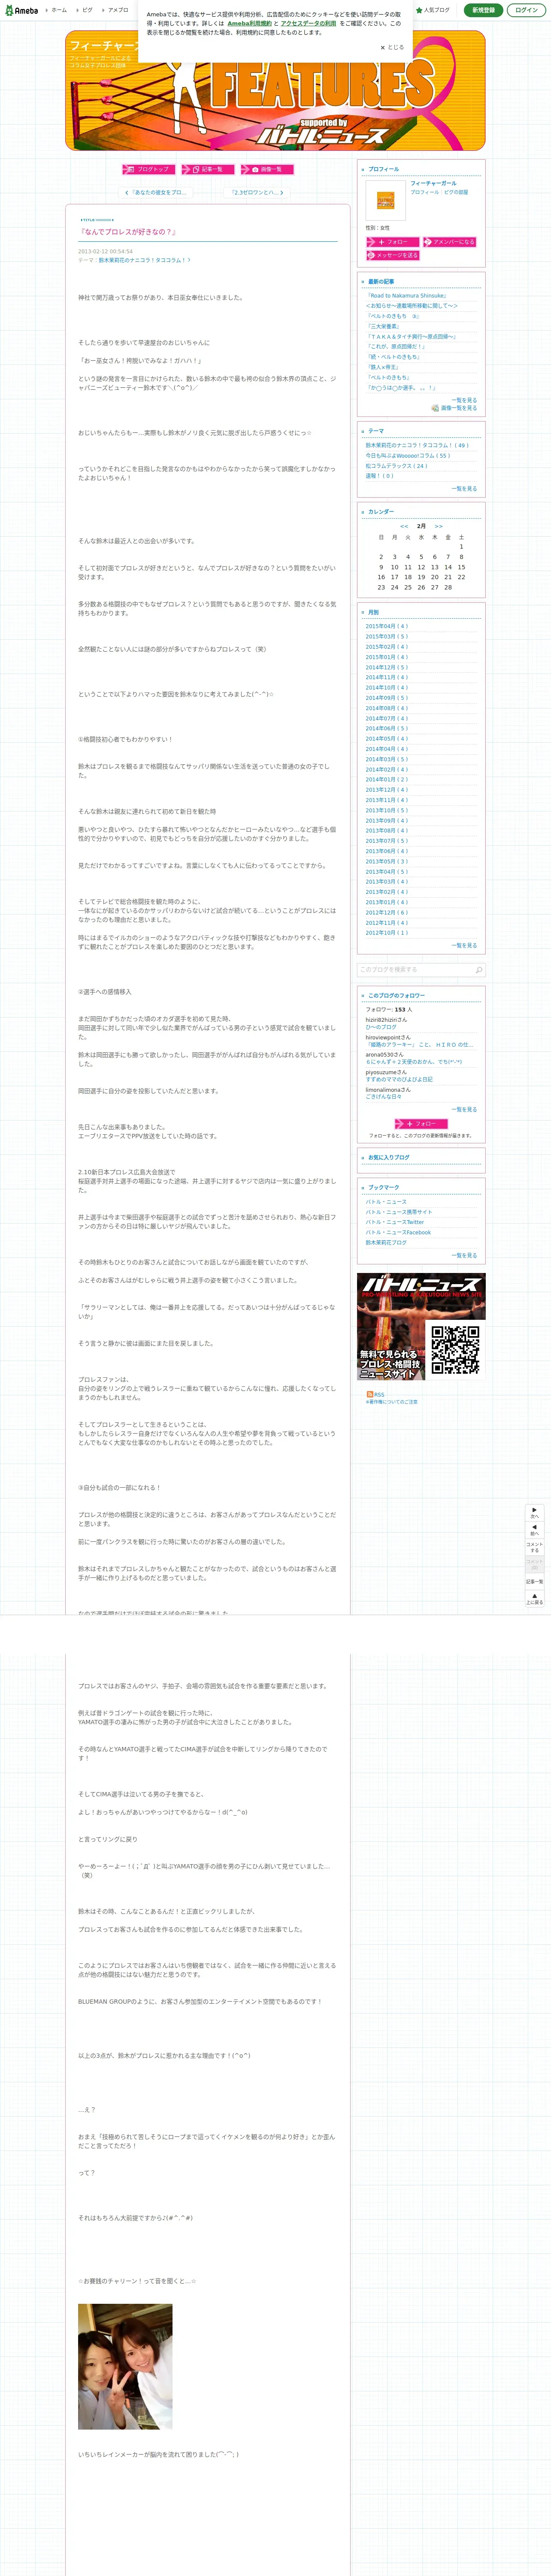The image size is (551, 2576).
Task: Open bookmark バトル・ニュース携帯サイト
Action: [399, 1212]
